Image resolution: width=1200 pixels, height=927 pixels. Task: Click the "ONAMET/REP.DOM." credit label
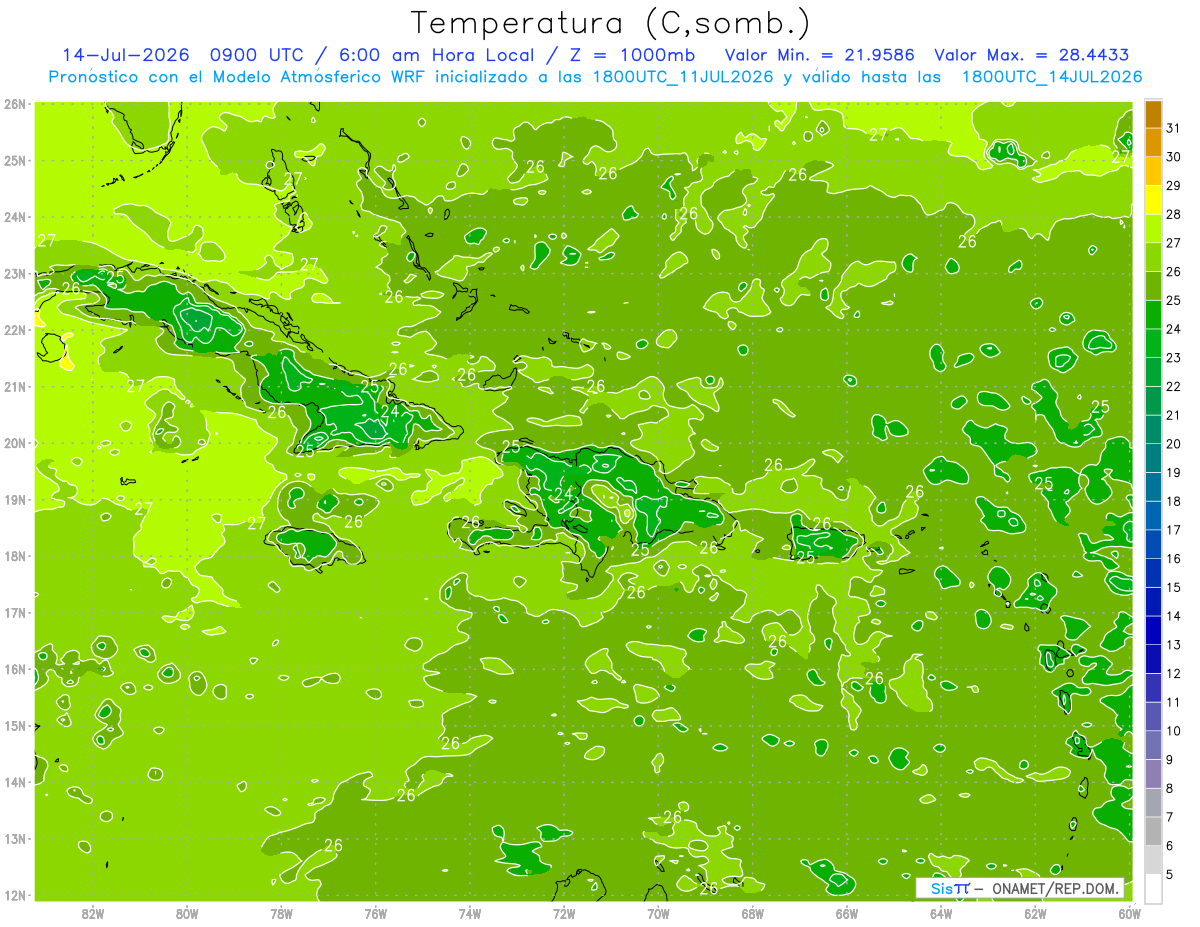(x=1055, y=888)
